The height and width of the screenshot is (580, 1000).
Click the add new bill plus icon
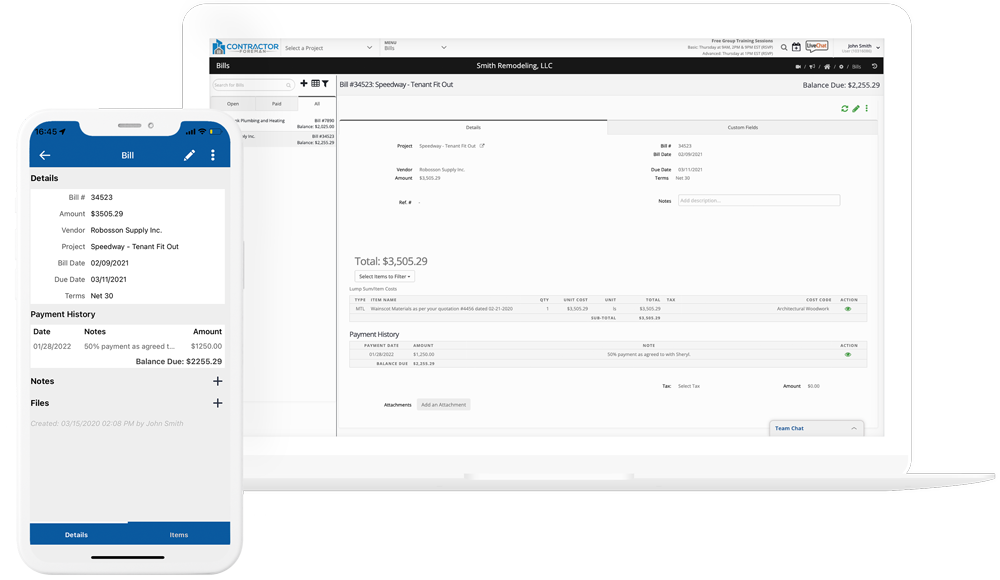coord(304,84)
